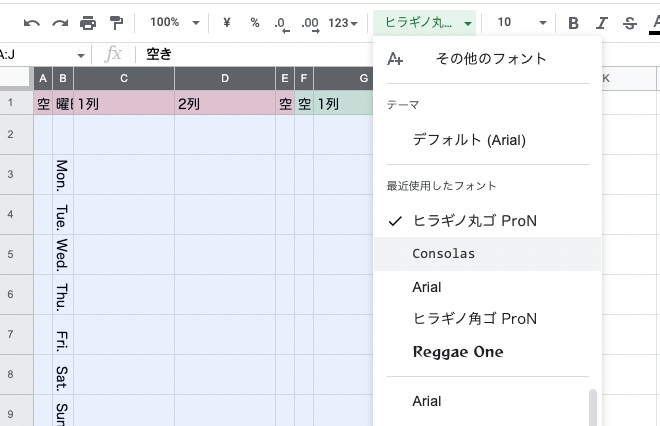Choose Arial in recently used fonts
Screen dimensions: 660x426
tap(487, 287)
